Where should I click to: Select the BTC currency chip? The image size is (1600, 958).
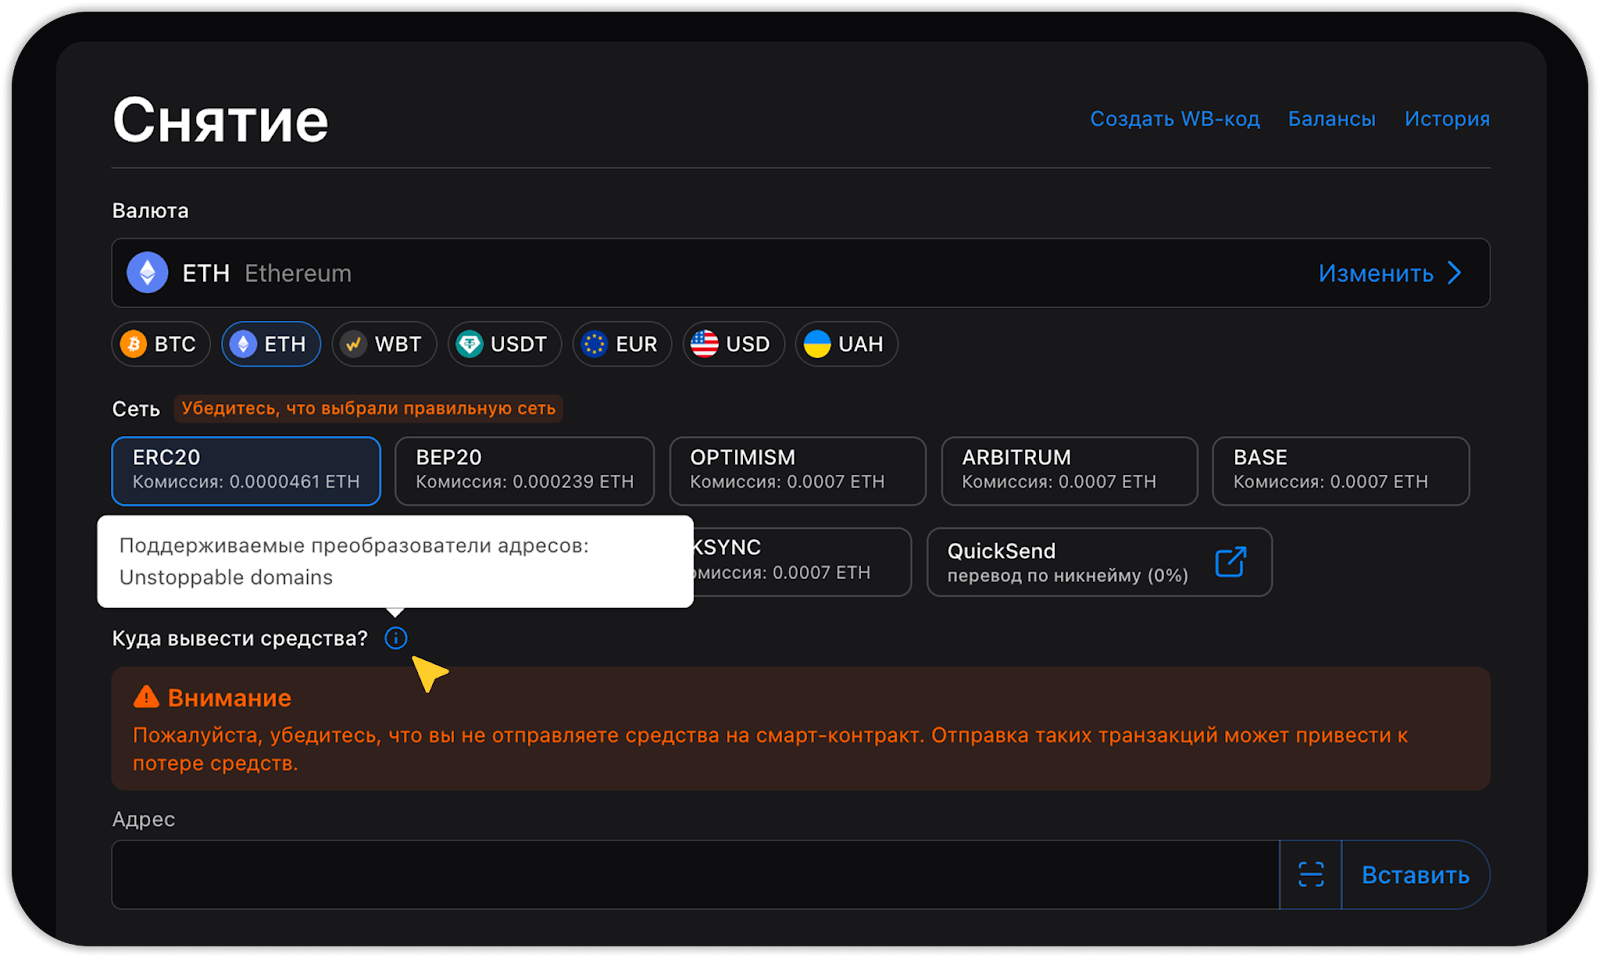point(161,344)
